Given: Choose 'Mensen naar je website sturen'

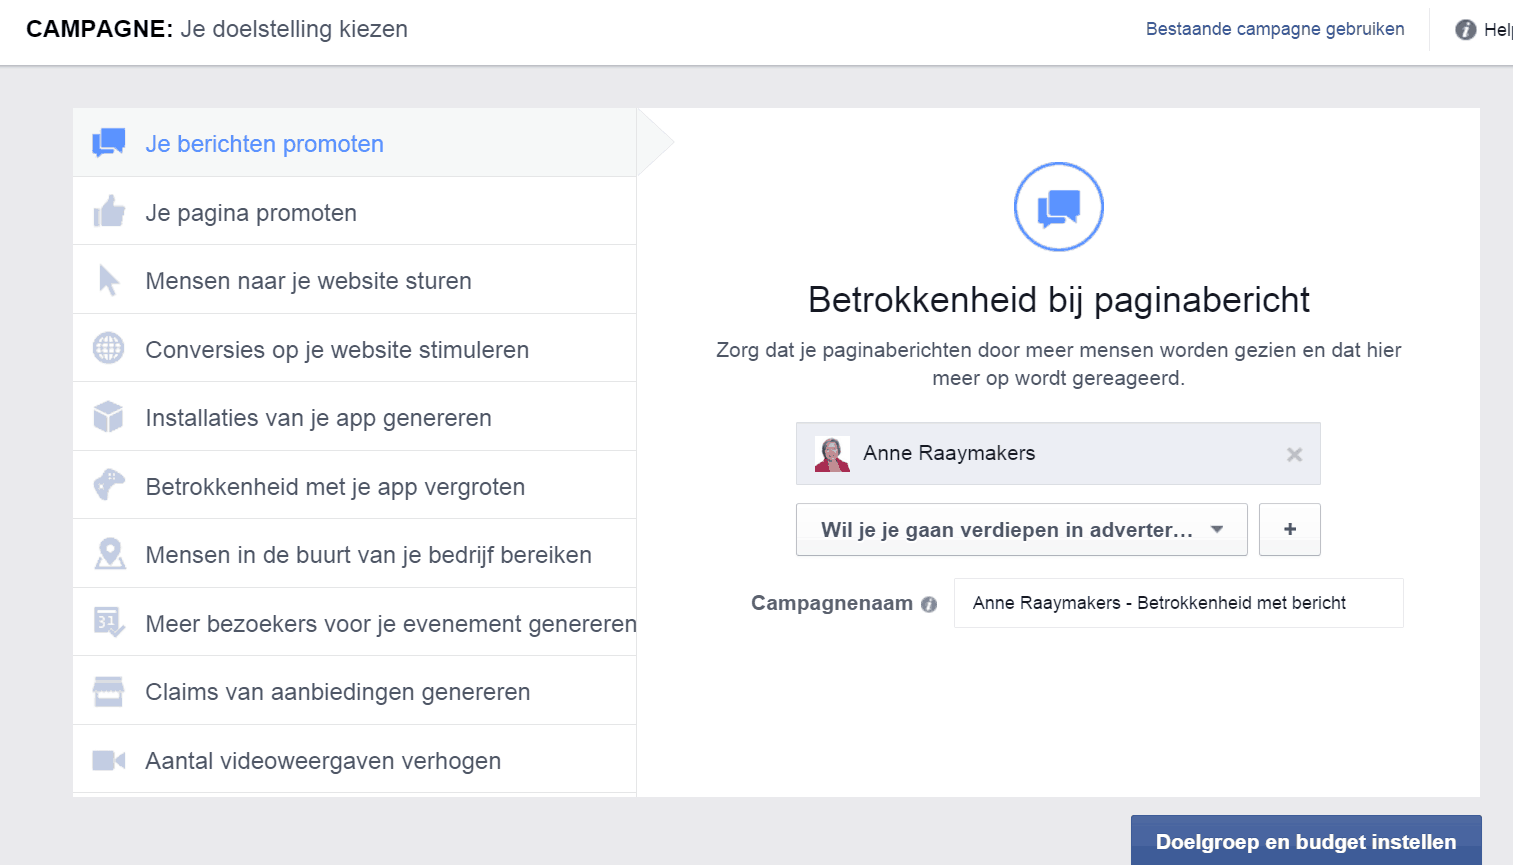Looking at the screenshot, I should tap(355, 280).
